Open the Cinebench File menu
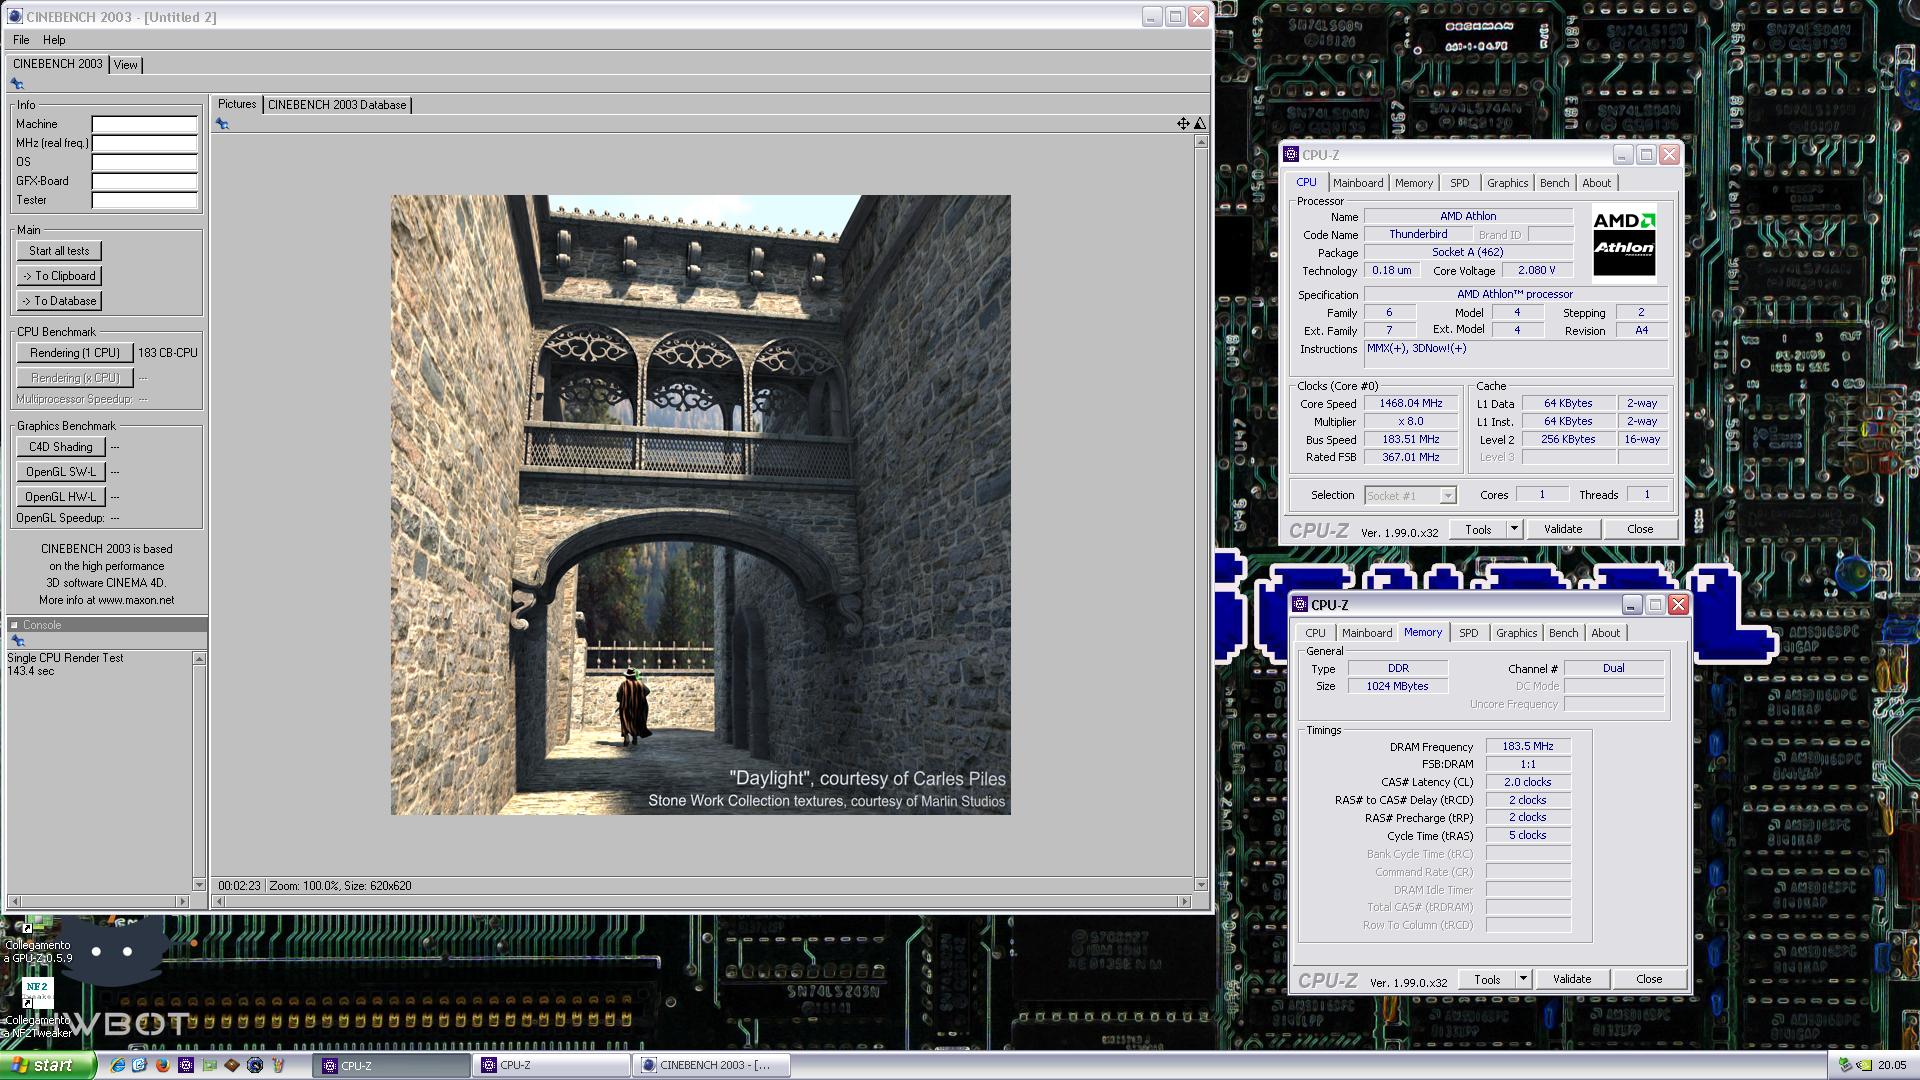This screenshot has width=1920, height=1080. [21, 40]
